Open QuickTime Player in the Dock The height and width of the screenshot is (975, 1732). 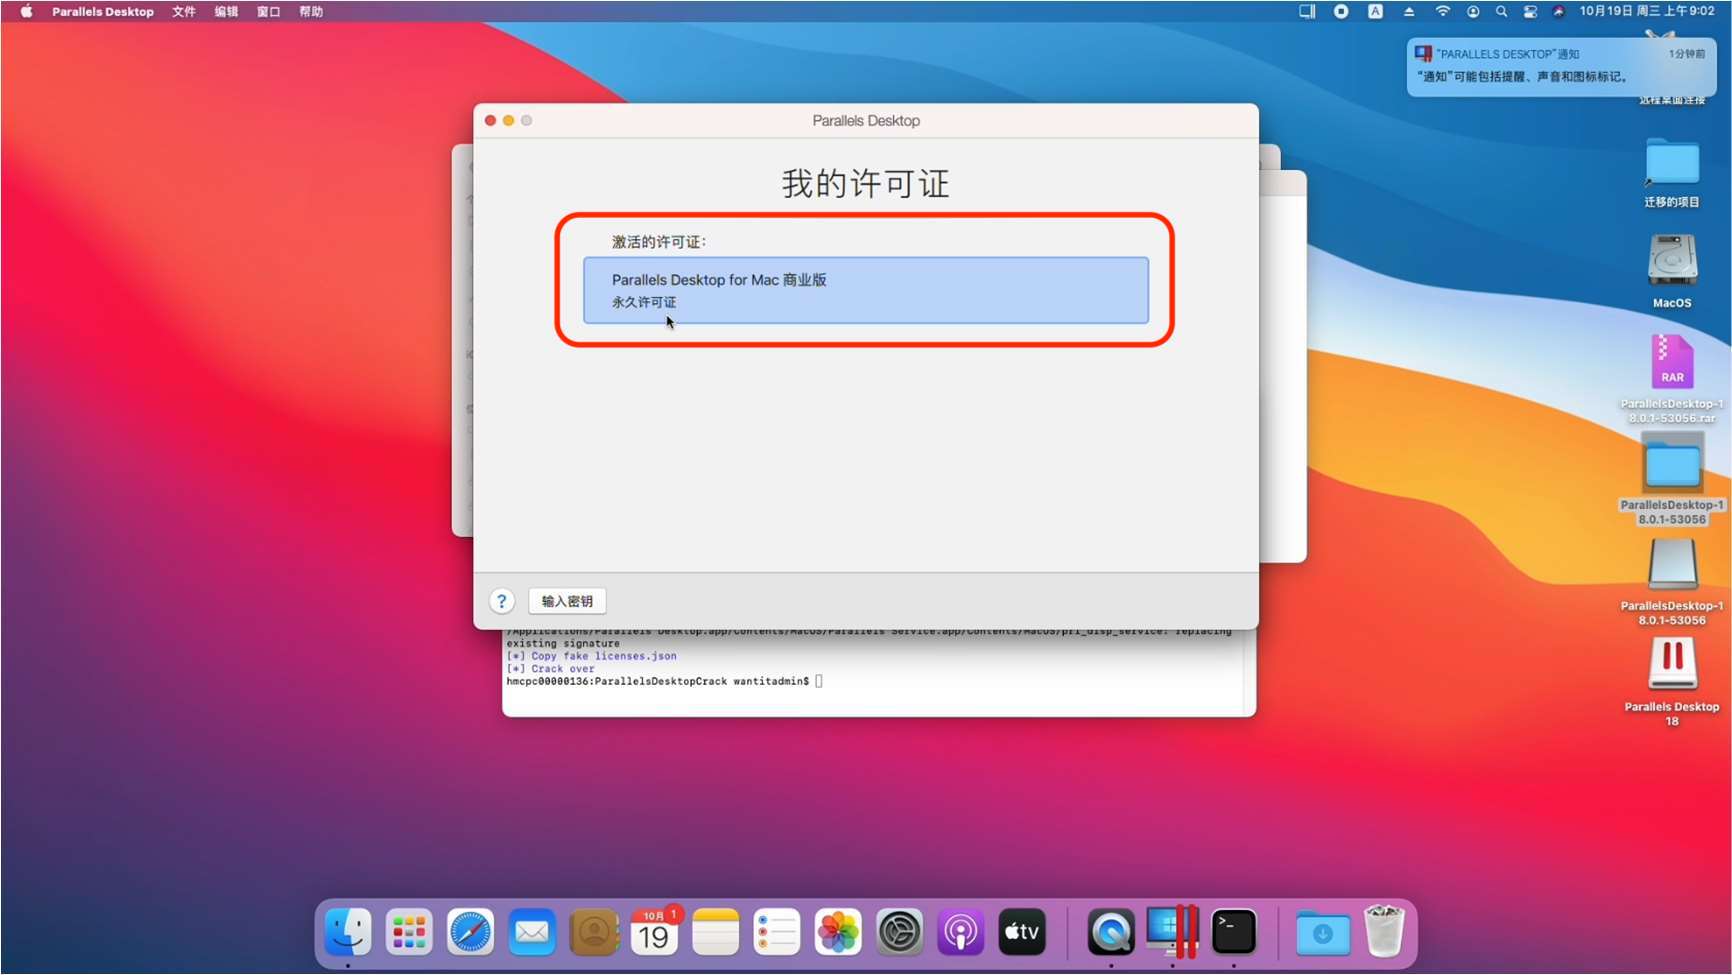pos(1111,932)
